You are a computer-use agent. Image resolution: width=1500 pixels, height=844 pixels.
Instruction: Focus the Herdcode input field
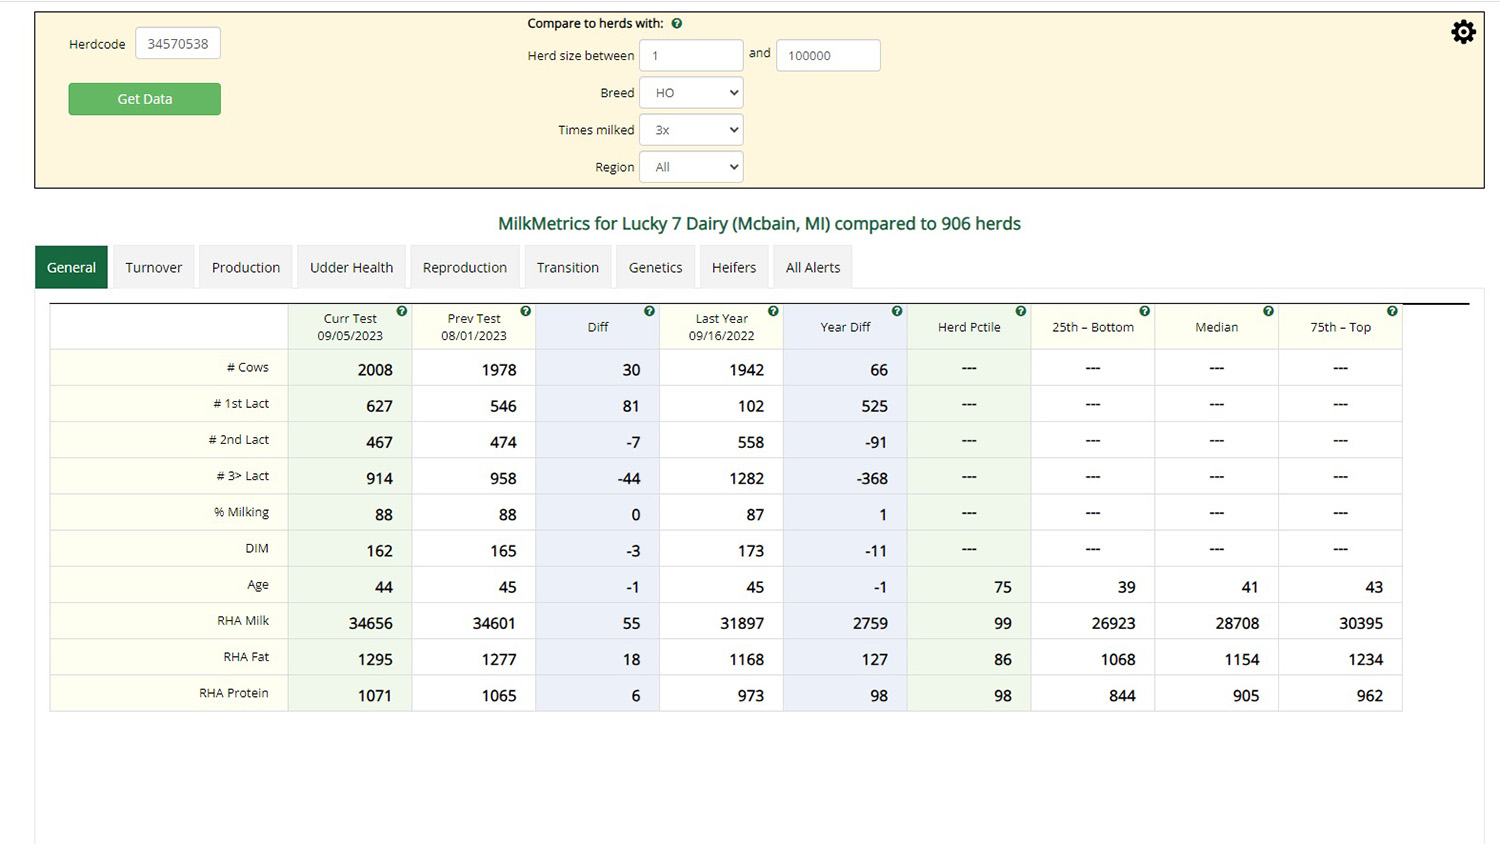178,44
